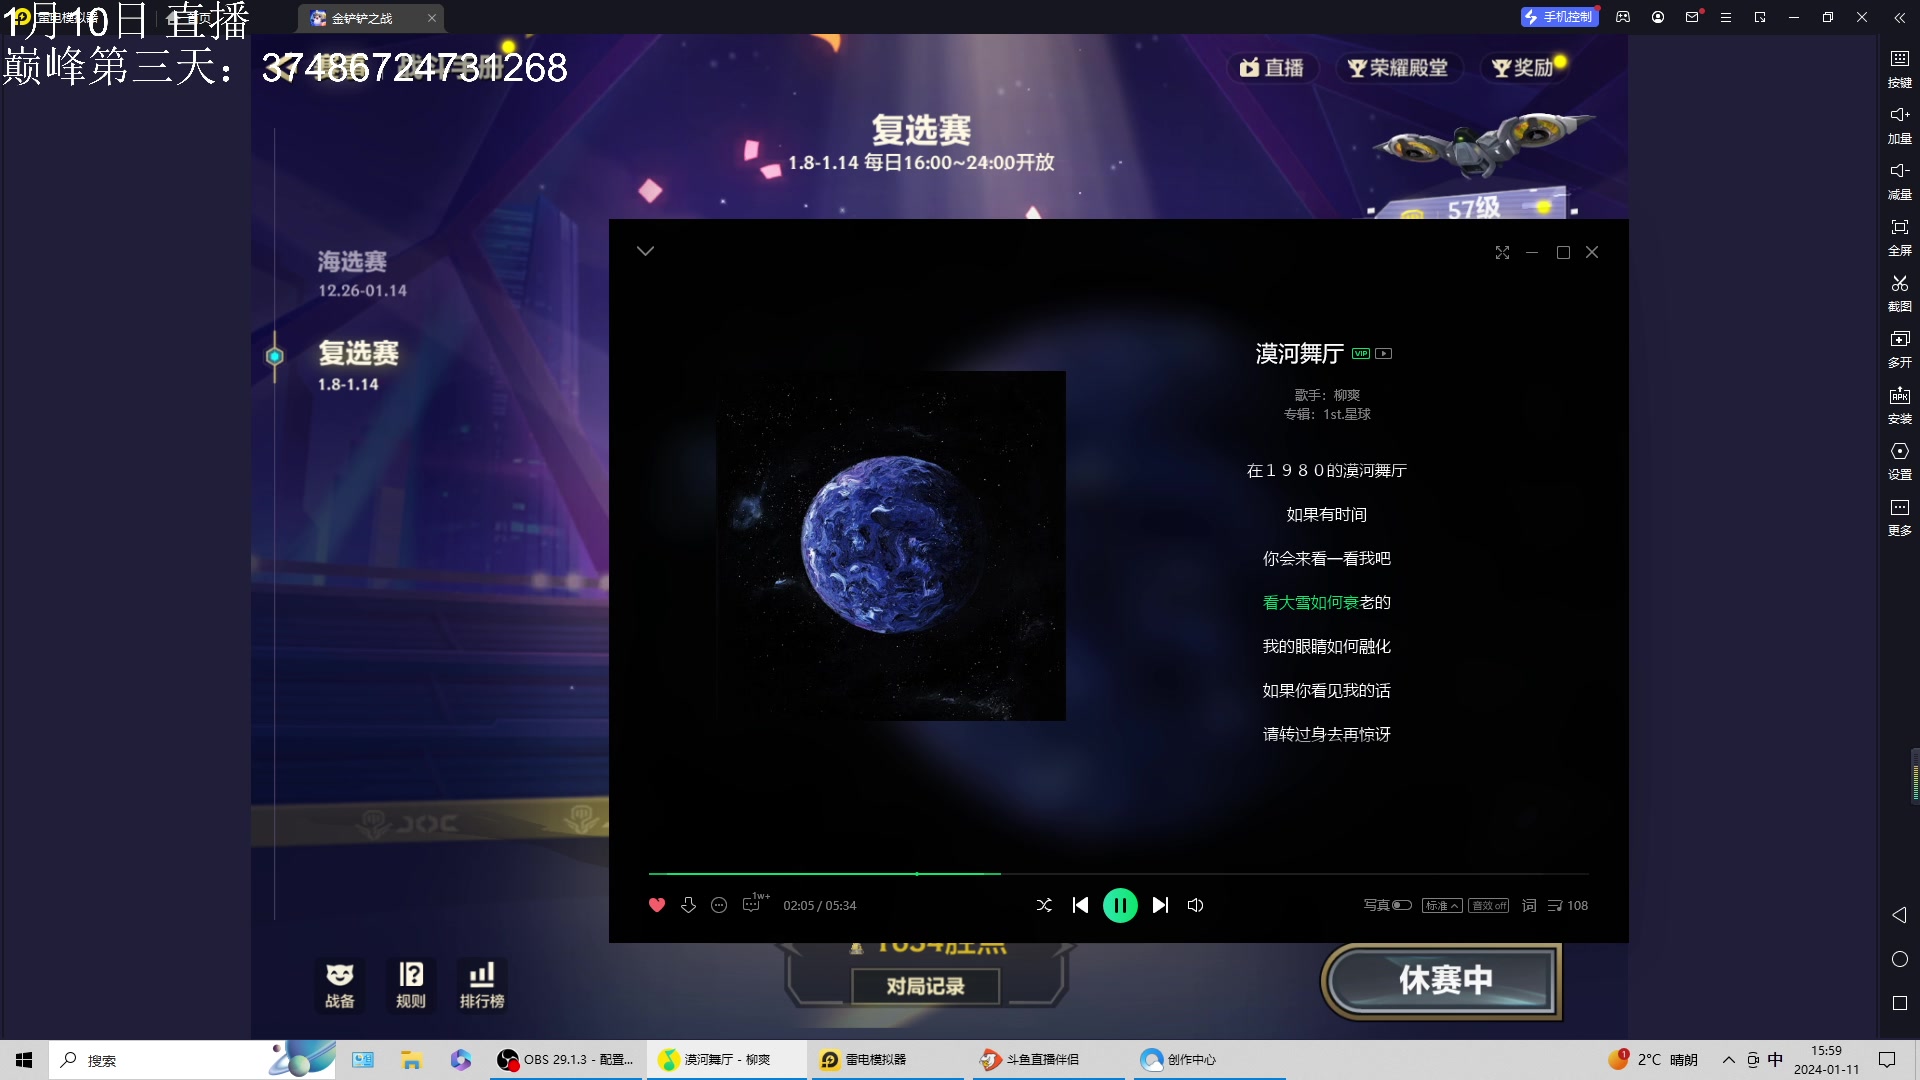Show hidden system tray icons
Screen dimensions: 1920x1080
(1728, 1060)
